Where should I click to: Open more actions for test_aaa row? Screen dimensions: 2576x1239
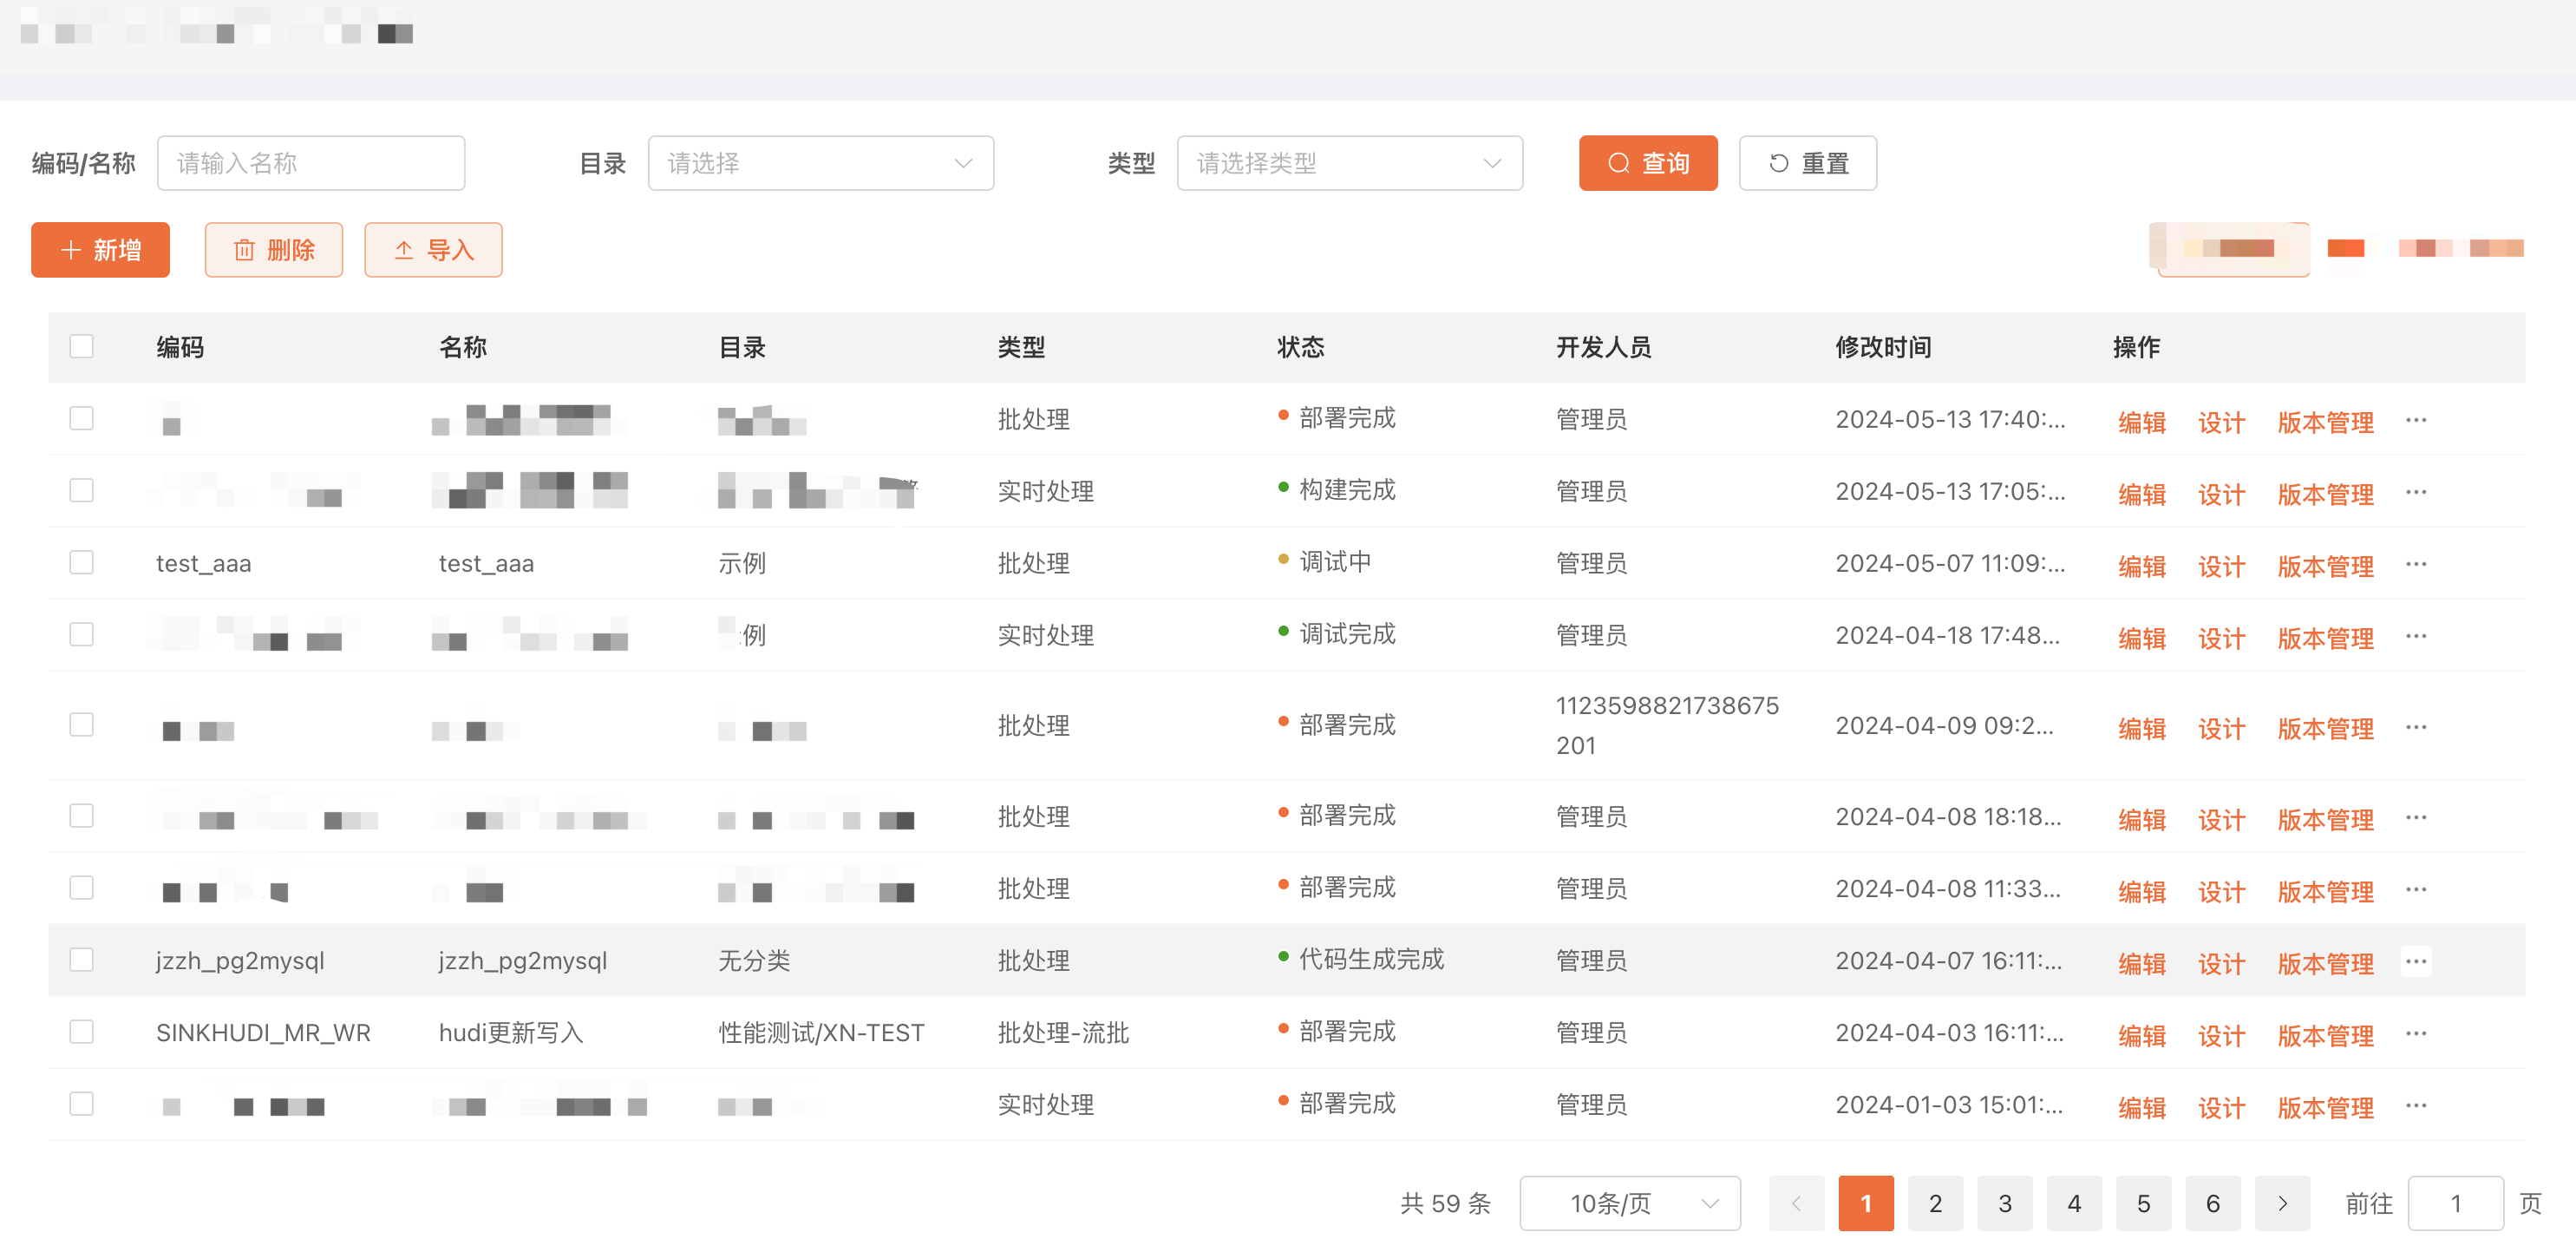point(2416,564)
